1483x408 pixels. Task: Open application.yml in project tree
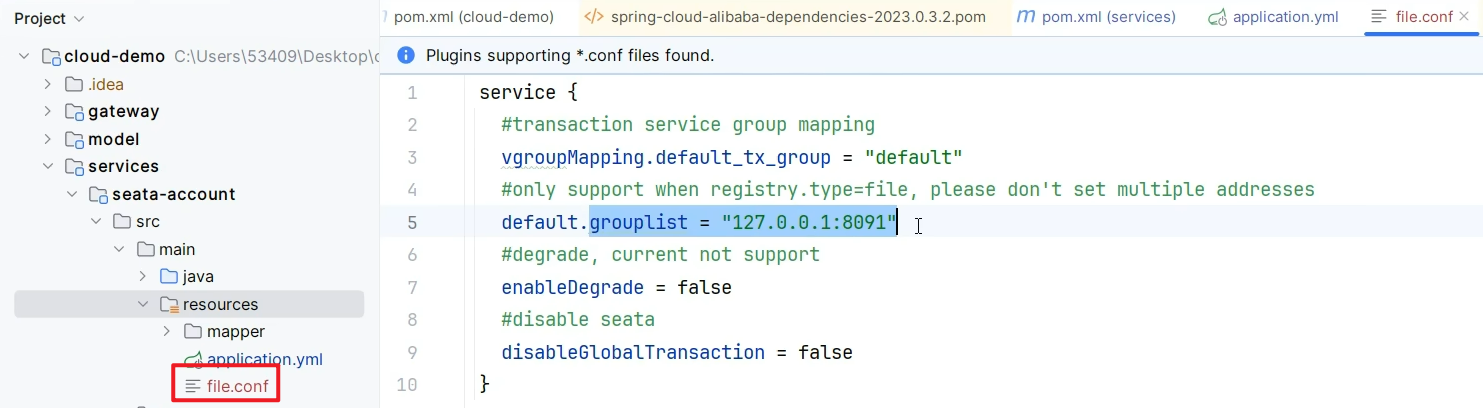[265, 359]
